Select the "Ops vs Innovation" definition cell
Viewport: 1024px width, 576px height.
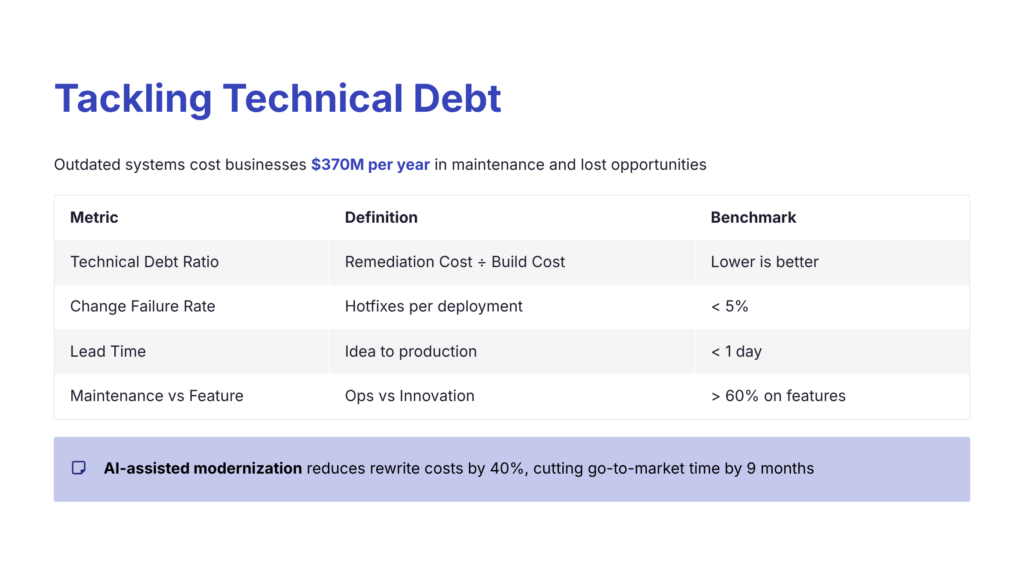(x=410, y=396)
